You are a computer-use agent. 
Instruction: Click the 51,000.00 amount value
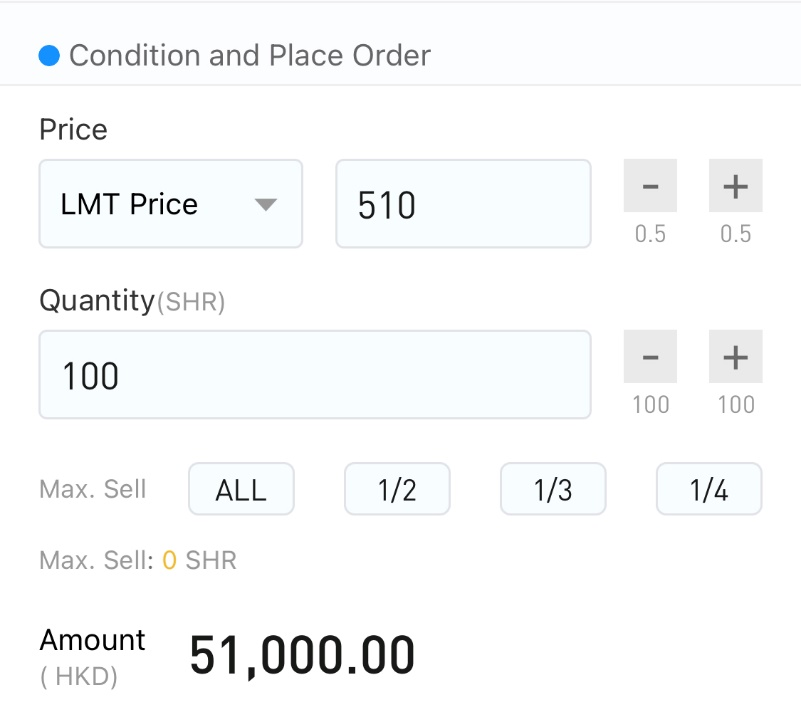302,655
